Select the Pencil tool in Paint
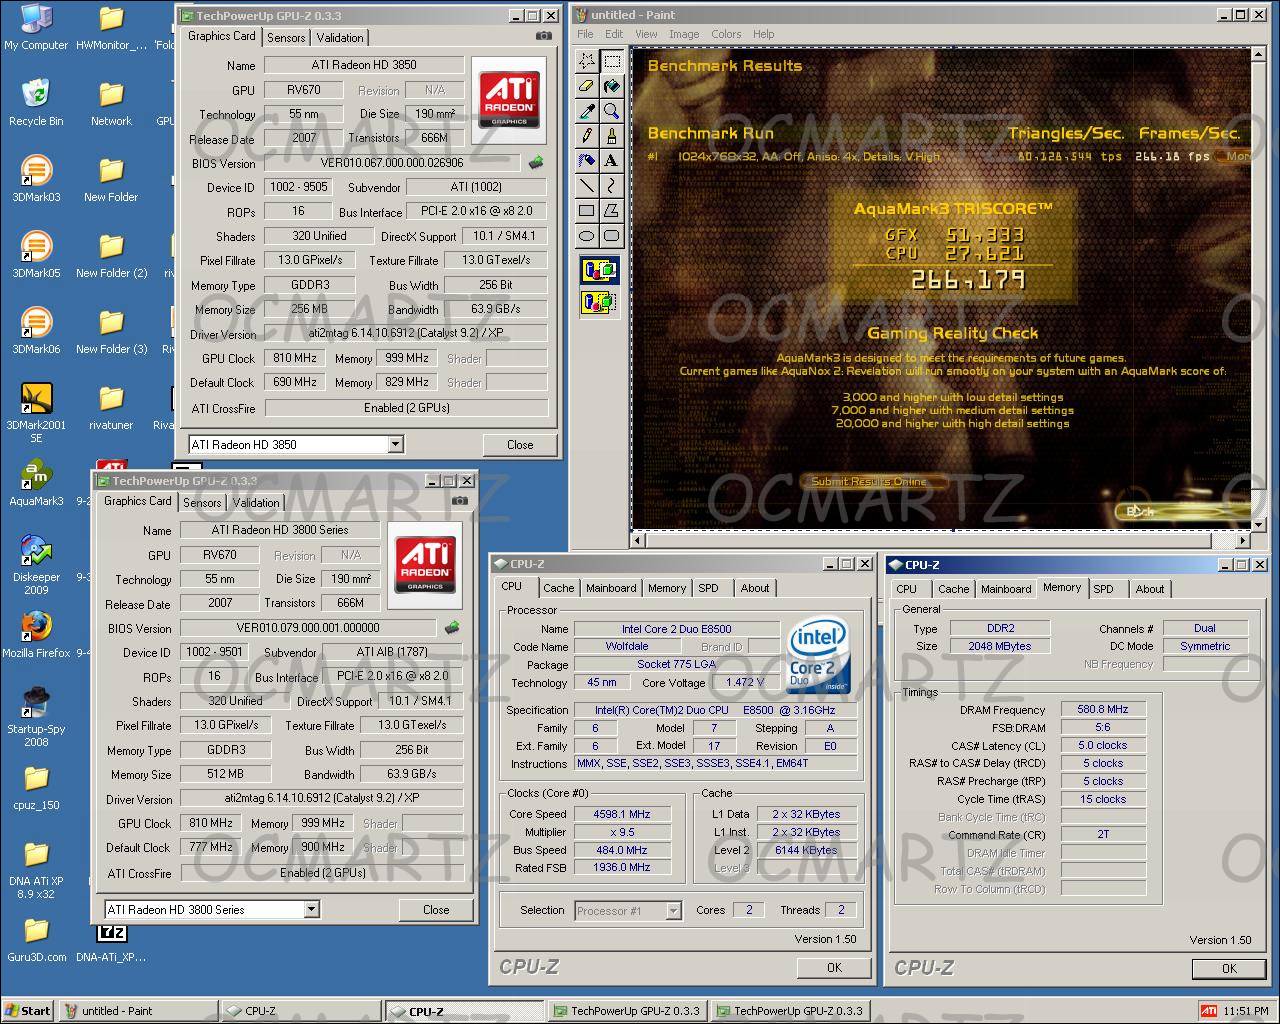The width and height of the screenshot is (1280, 1024). pyautogui.click(x=587, y=136)
